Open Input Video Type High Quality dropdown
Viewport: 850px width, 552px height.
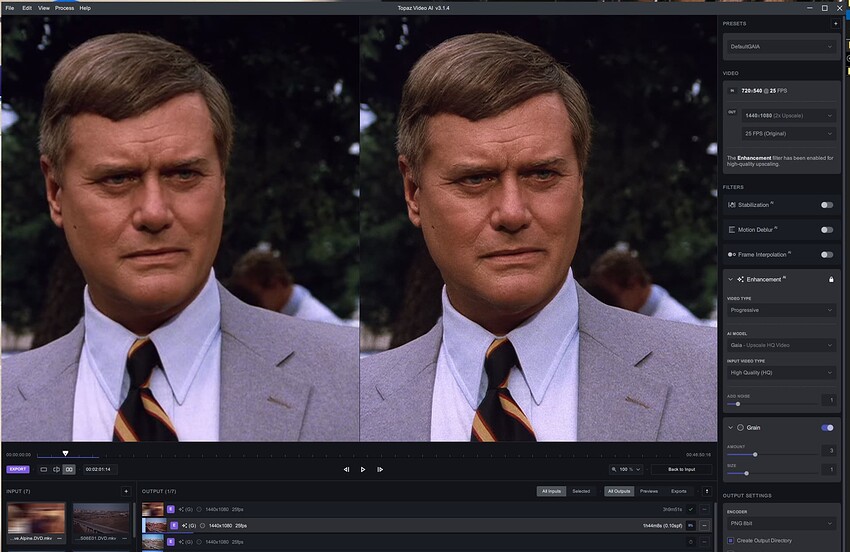781,373
